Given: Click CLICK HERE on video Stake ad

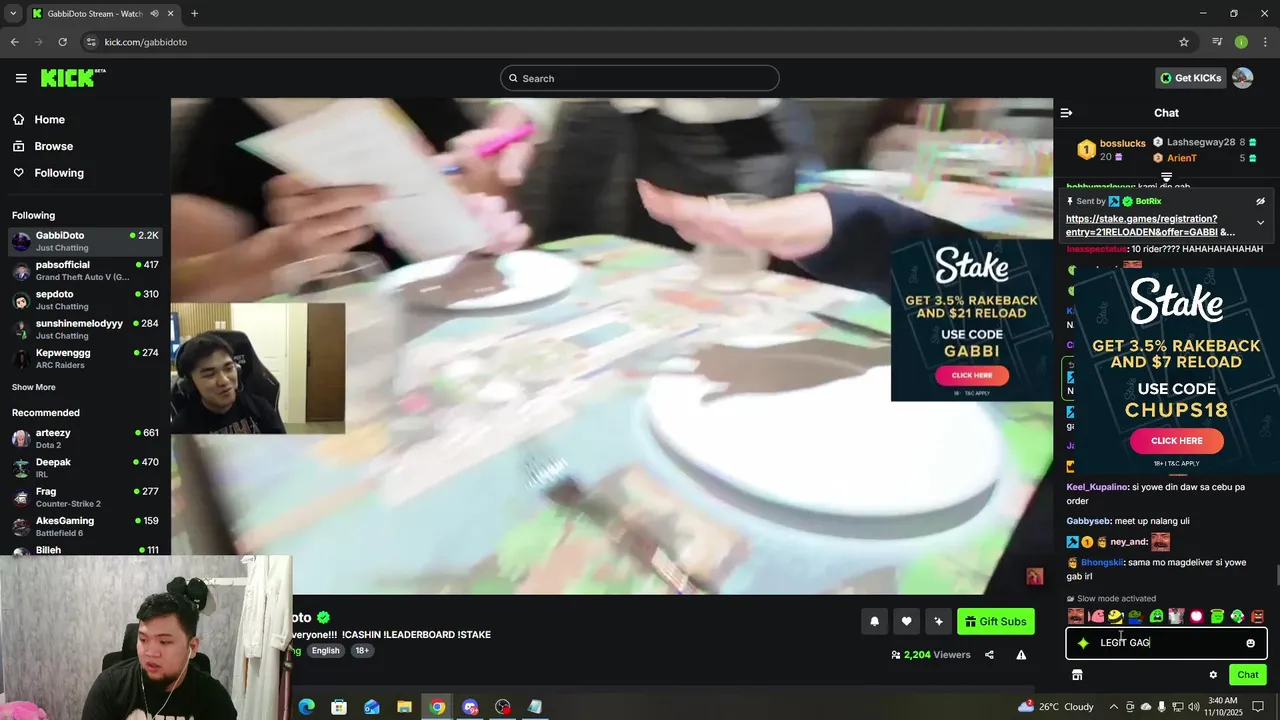Looking at the screenshot, I should [x=972, y=375].
